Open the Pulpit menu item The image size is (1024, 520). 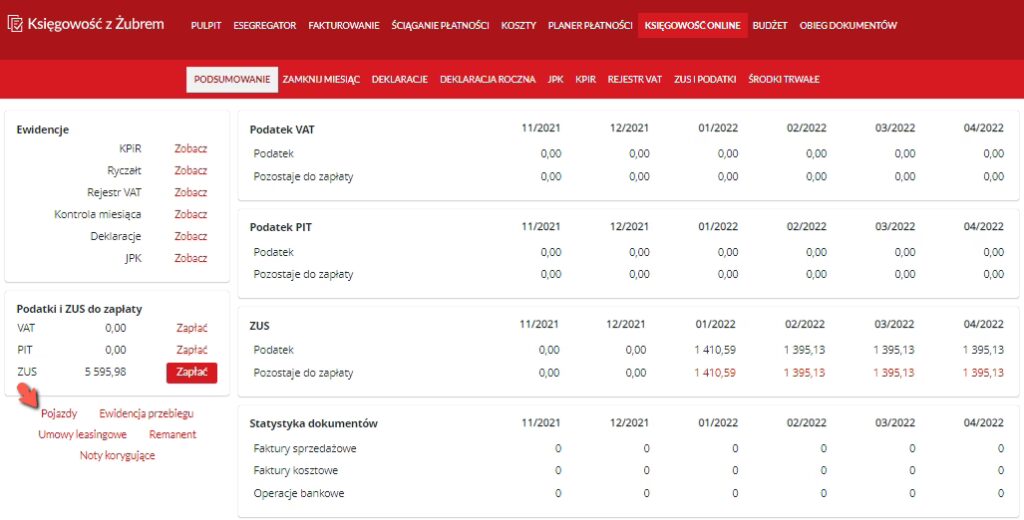[205, 25]
